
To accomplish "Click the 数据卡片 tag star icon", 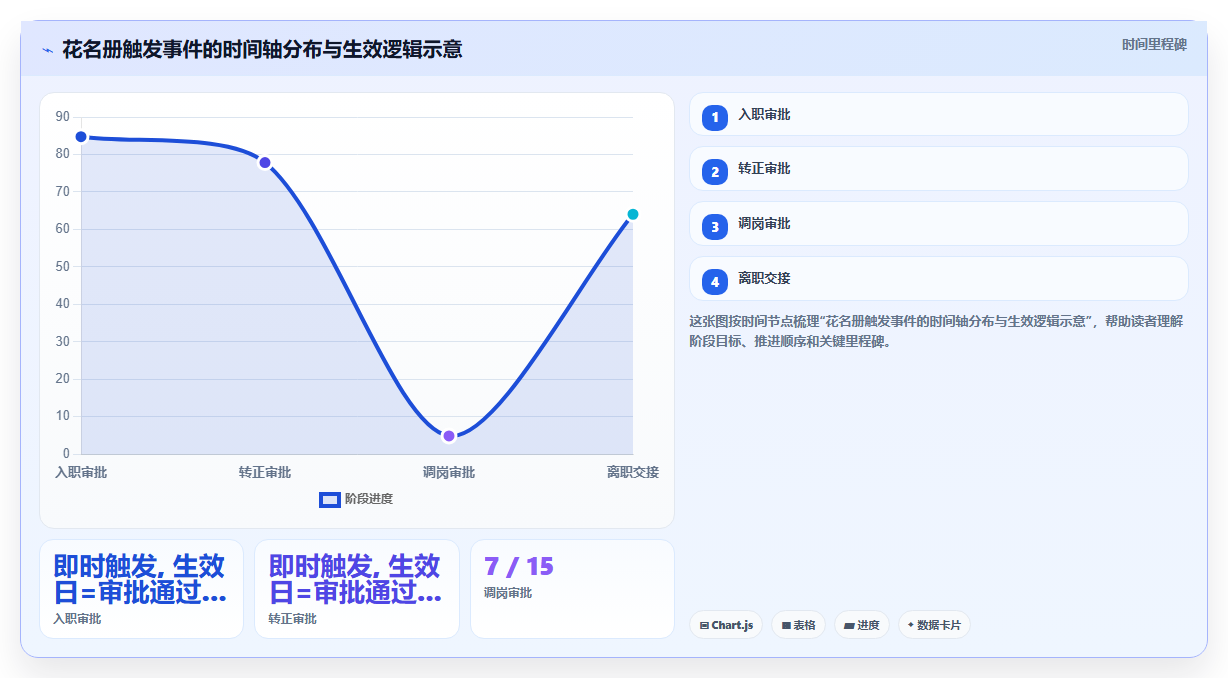I will [x=910, y=625].
